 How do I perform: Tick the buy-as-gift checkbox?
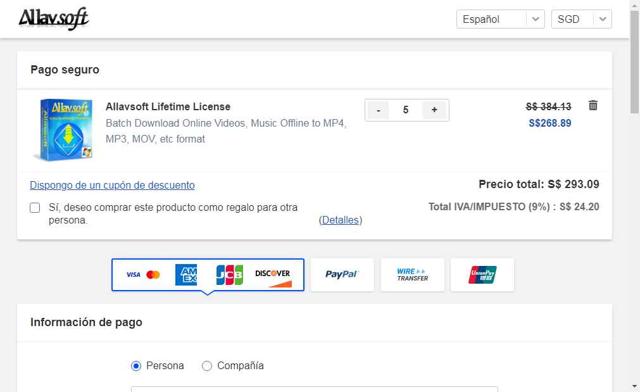(35, 208)
